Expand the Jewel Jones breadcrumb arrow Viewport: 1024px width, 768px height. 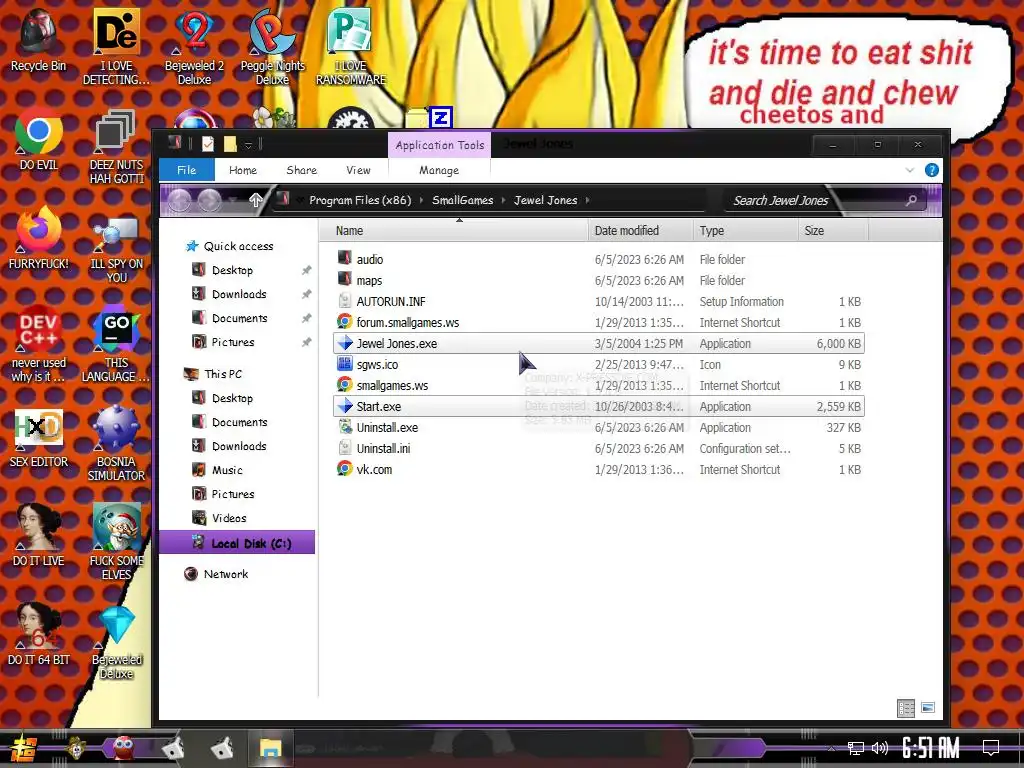coord(588,200)
